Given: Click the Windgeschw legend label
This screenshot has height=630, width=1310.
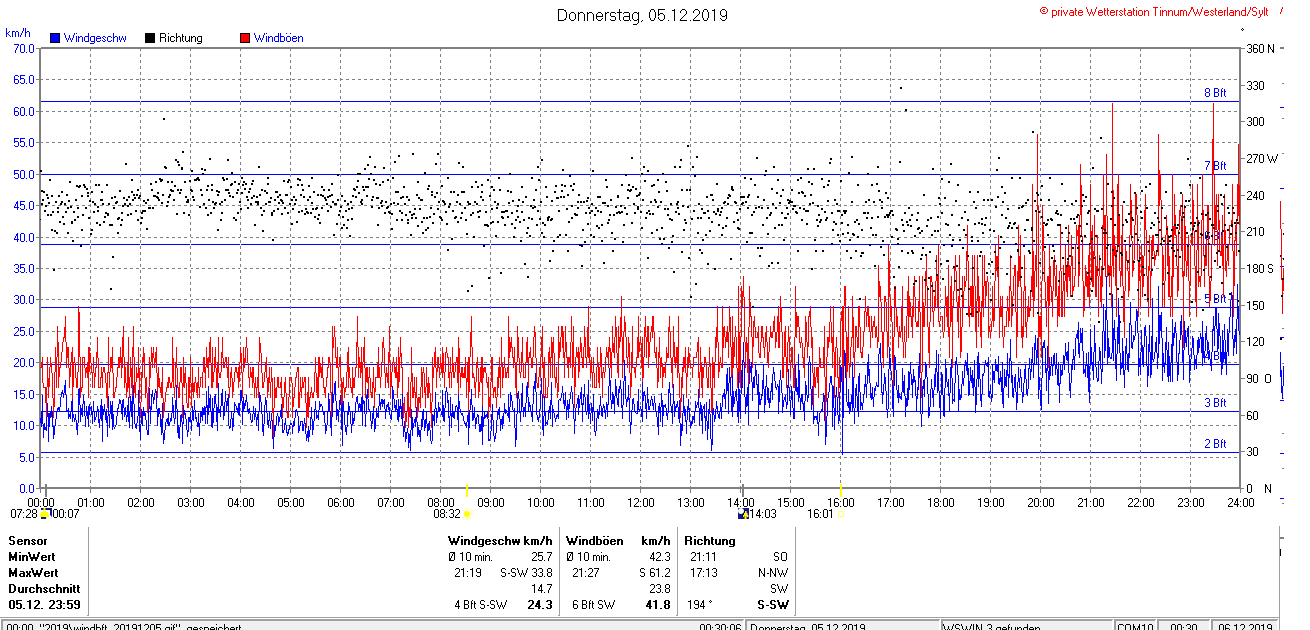Looking at the screenshot, I should [95, 38].
